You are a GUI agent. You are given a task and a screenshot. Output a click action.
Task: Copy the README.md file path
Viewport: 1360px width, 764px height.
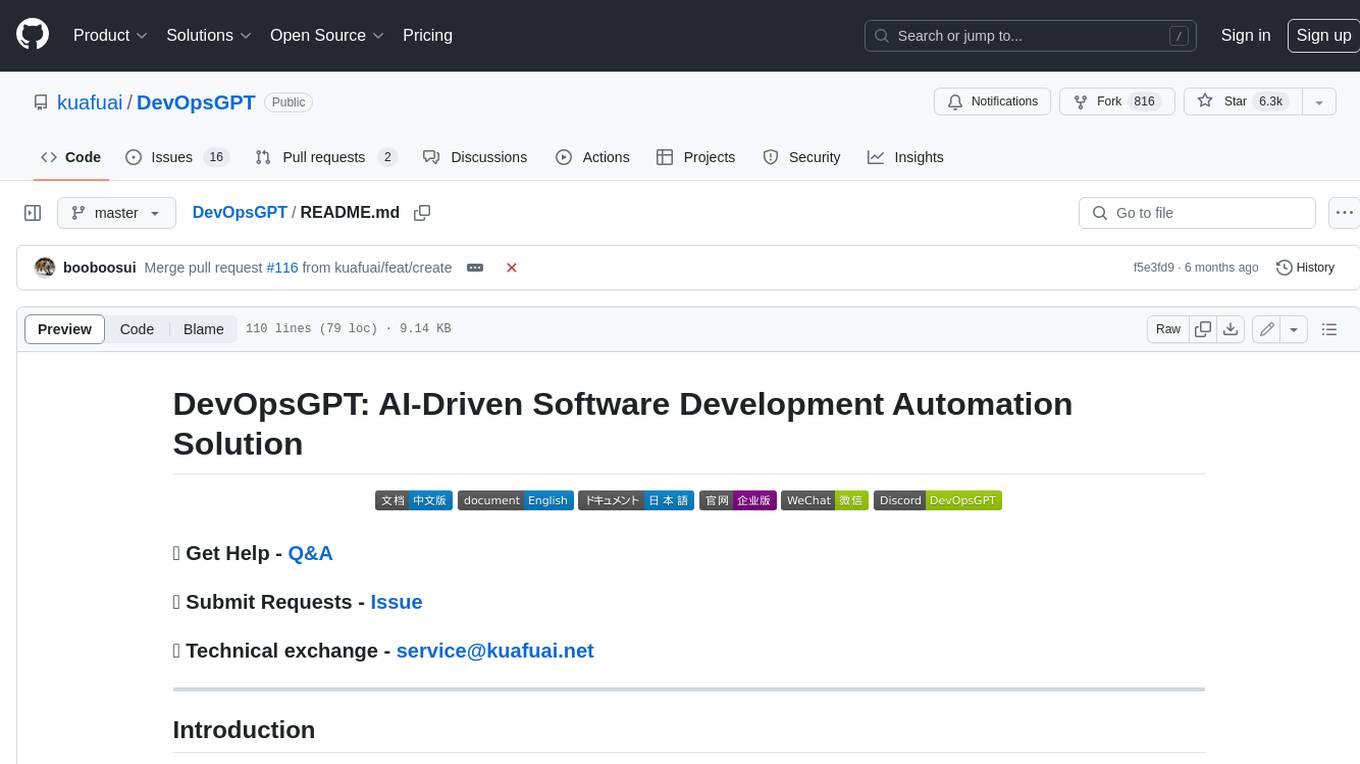(422, 213)
